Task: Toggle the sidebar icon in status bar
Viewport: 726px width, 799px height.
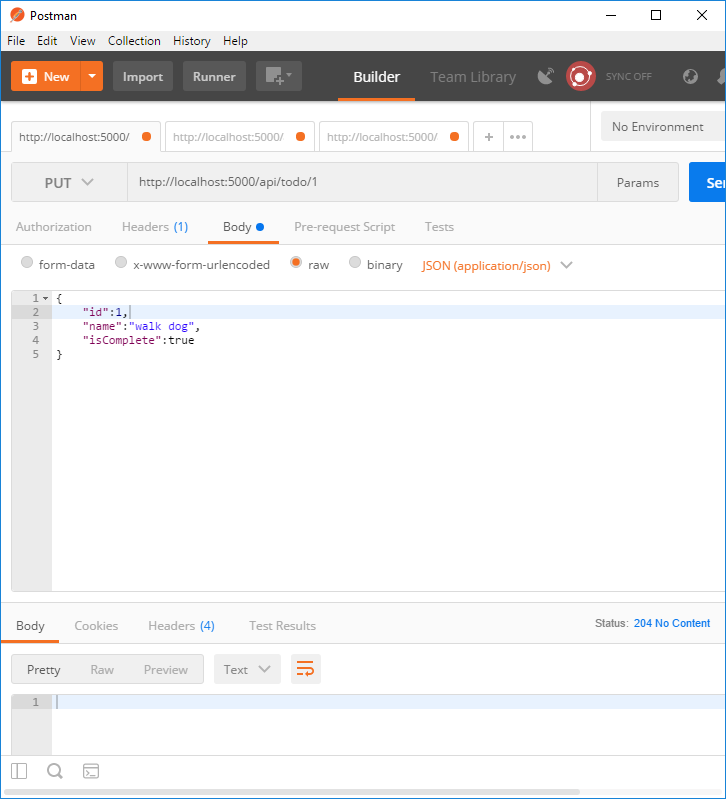Action: coord(19,771)
